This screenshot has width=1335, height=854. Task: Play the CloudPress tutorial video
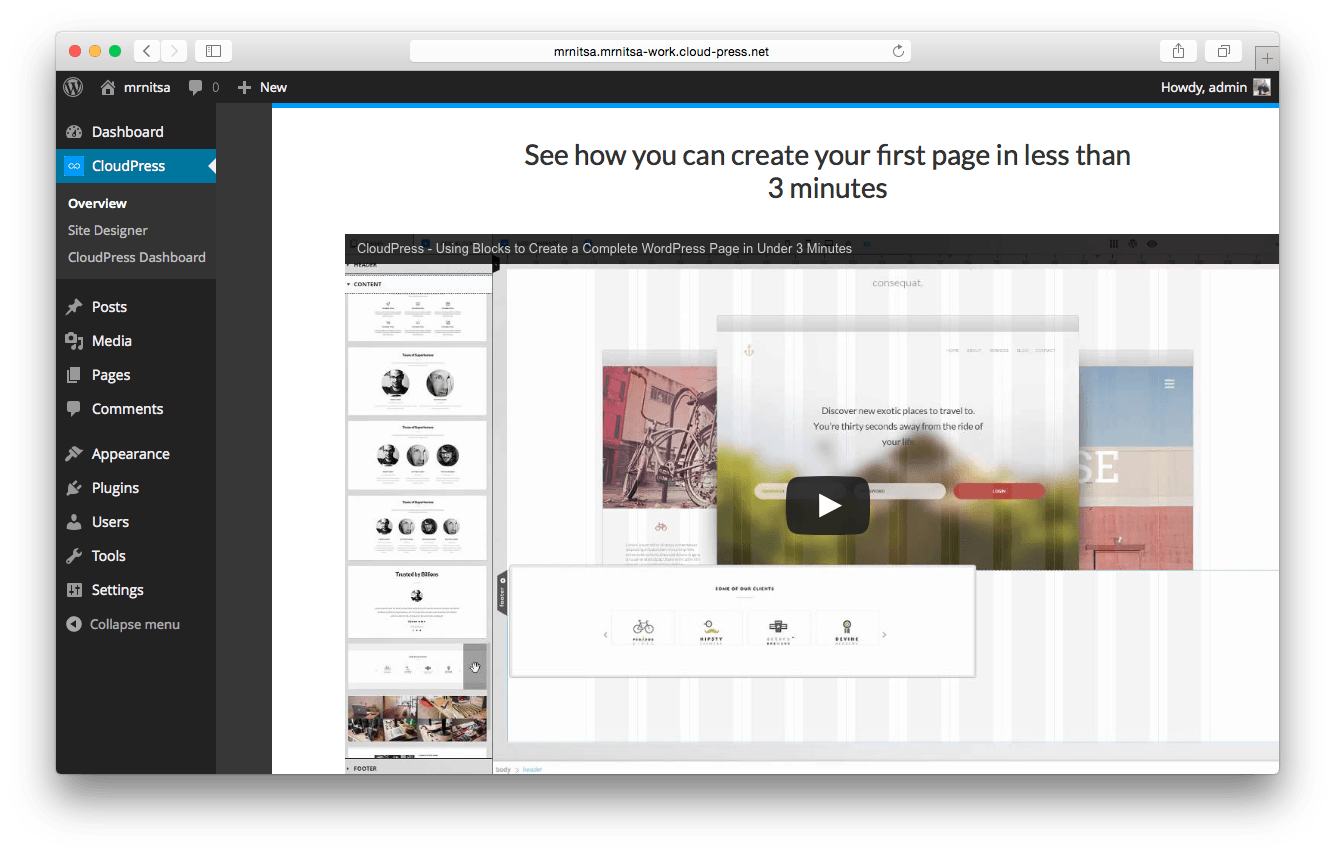pyautogui.click(x=827, y=505)
